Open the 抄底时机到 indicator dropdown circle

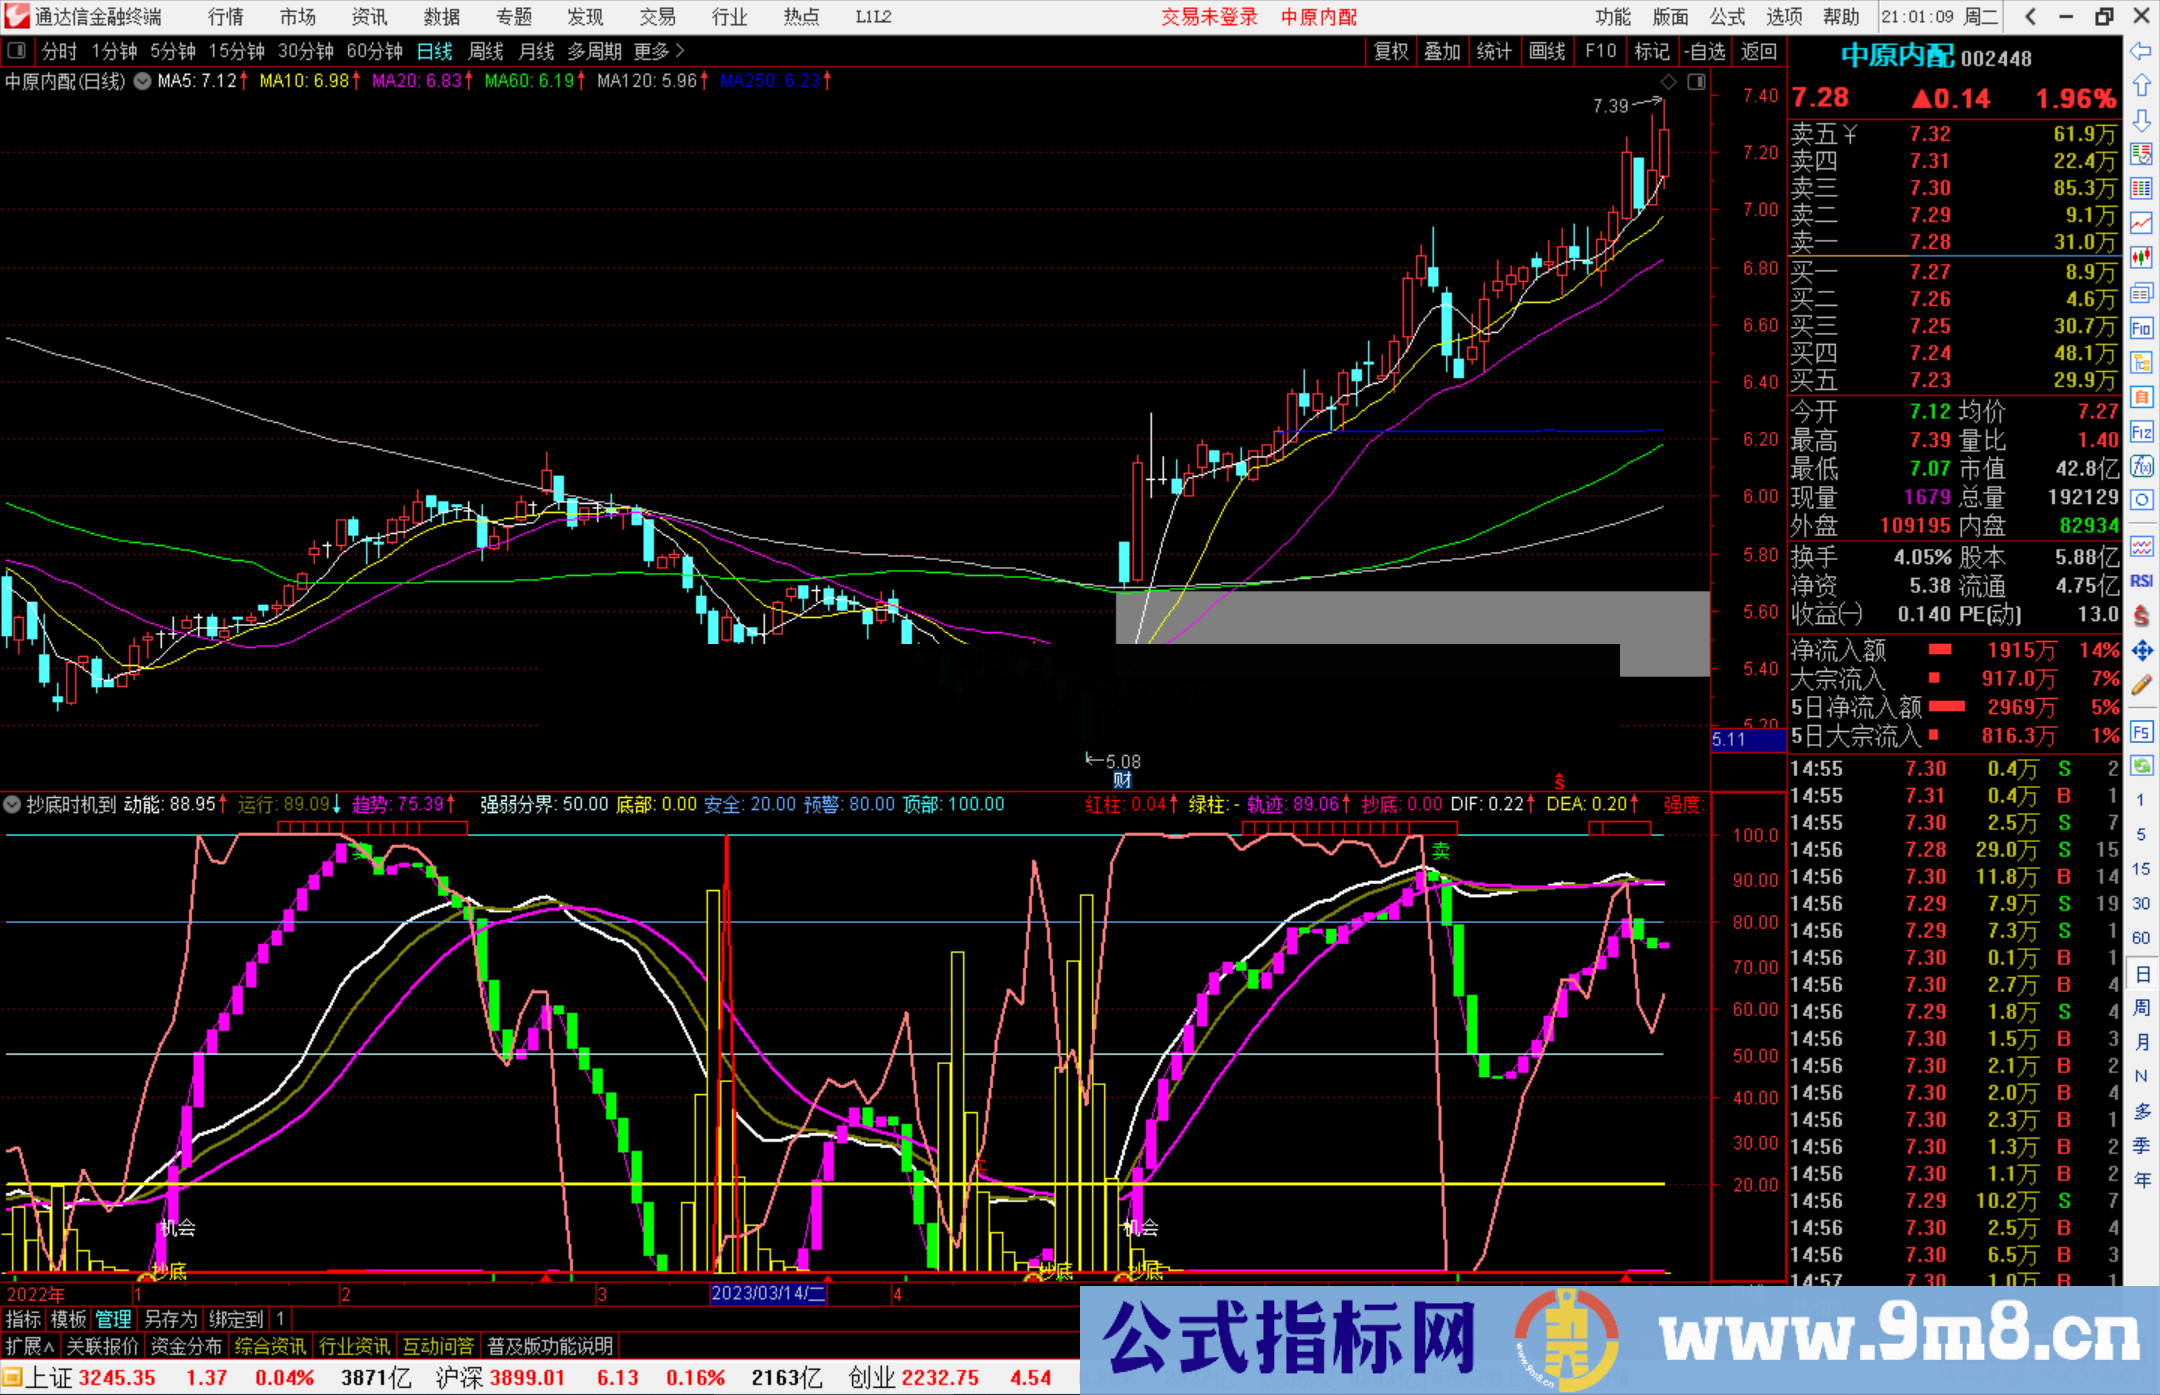click(13, 804)
